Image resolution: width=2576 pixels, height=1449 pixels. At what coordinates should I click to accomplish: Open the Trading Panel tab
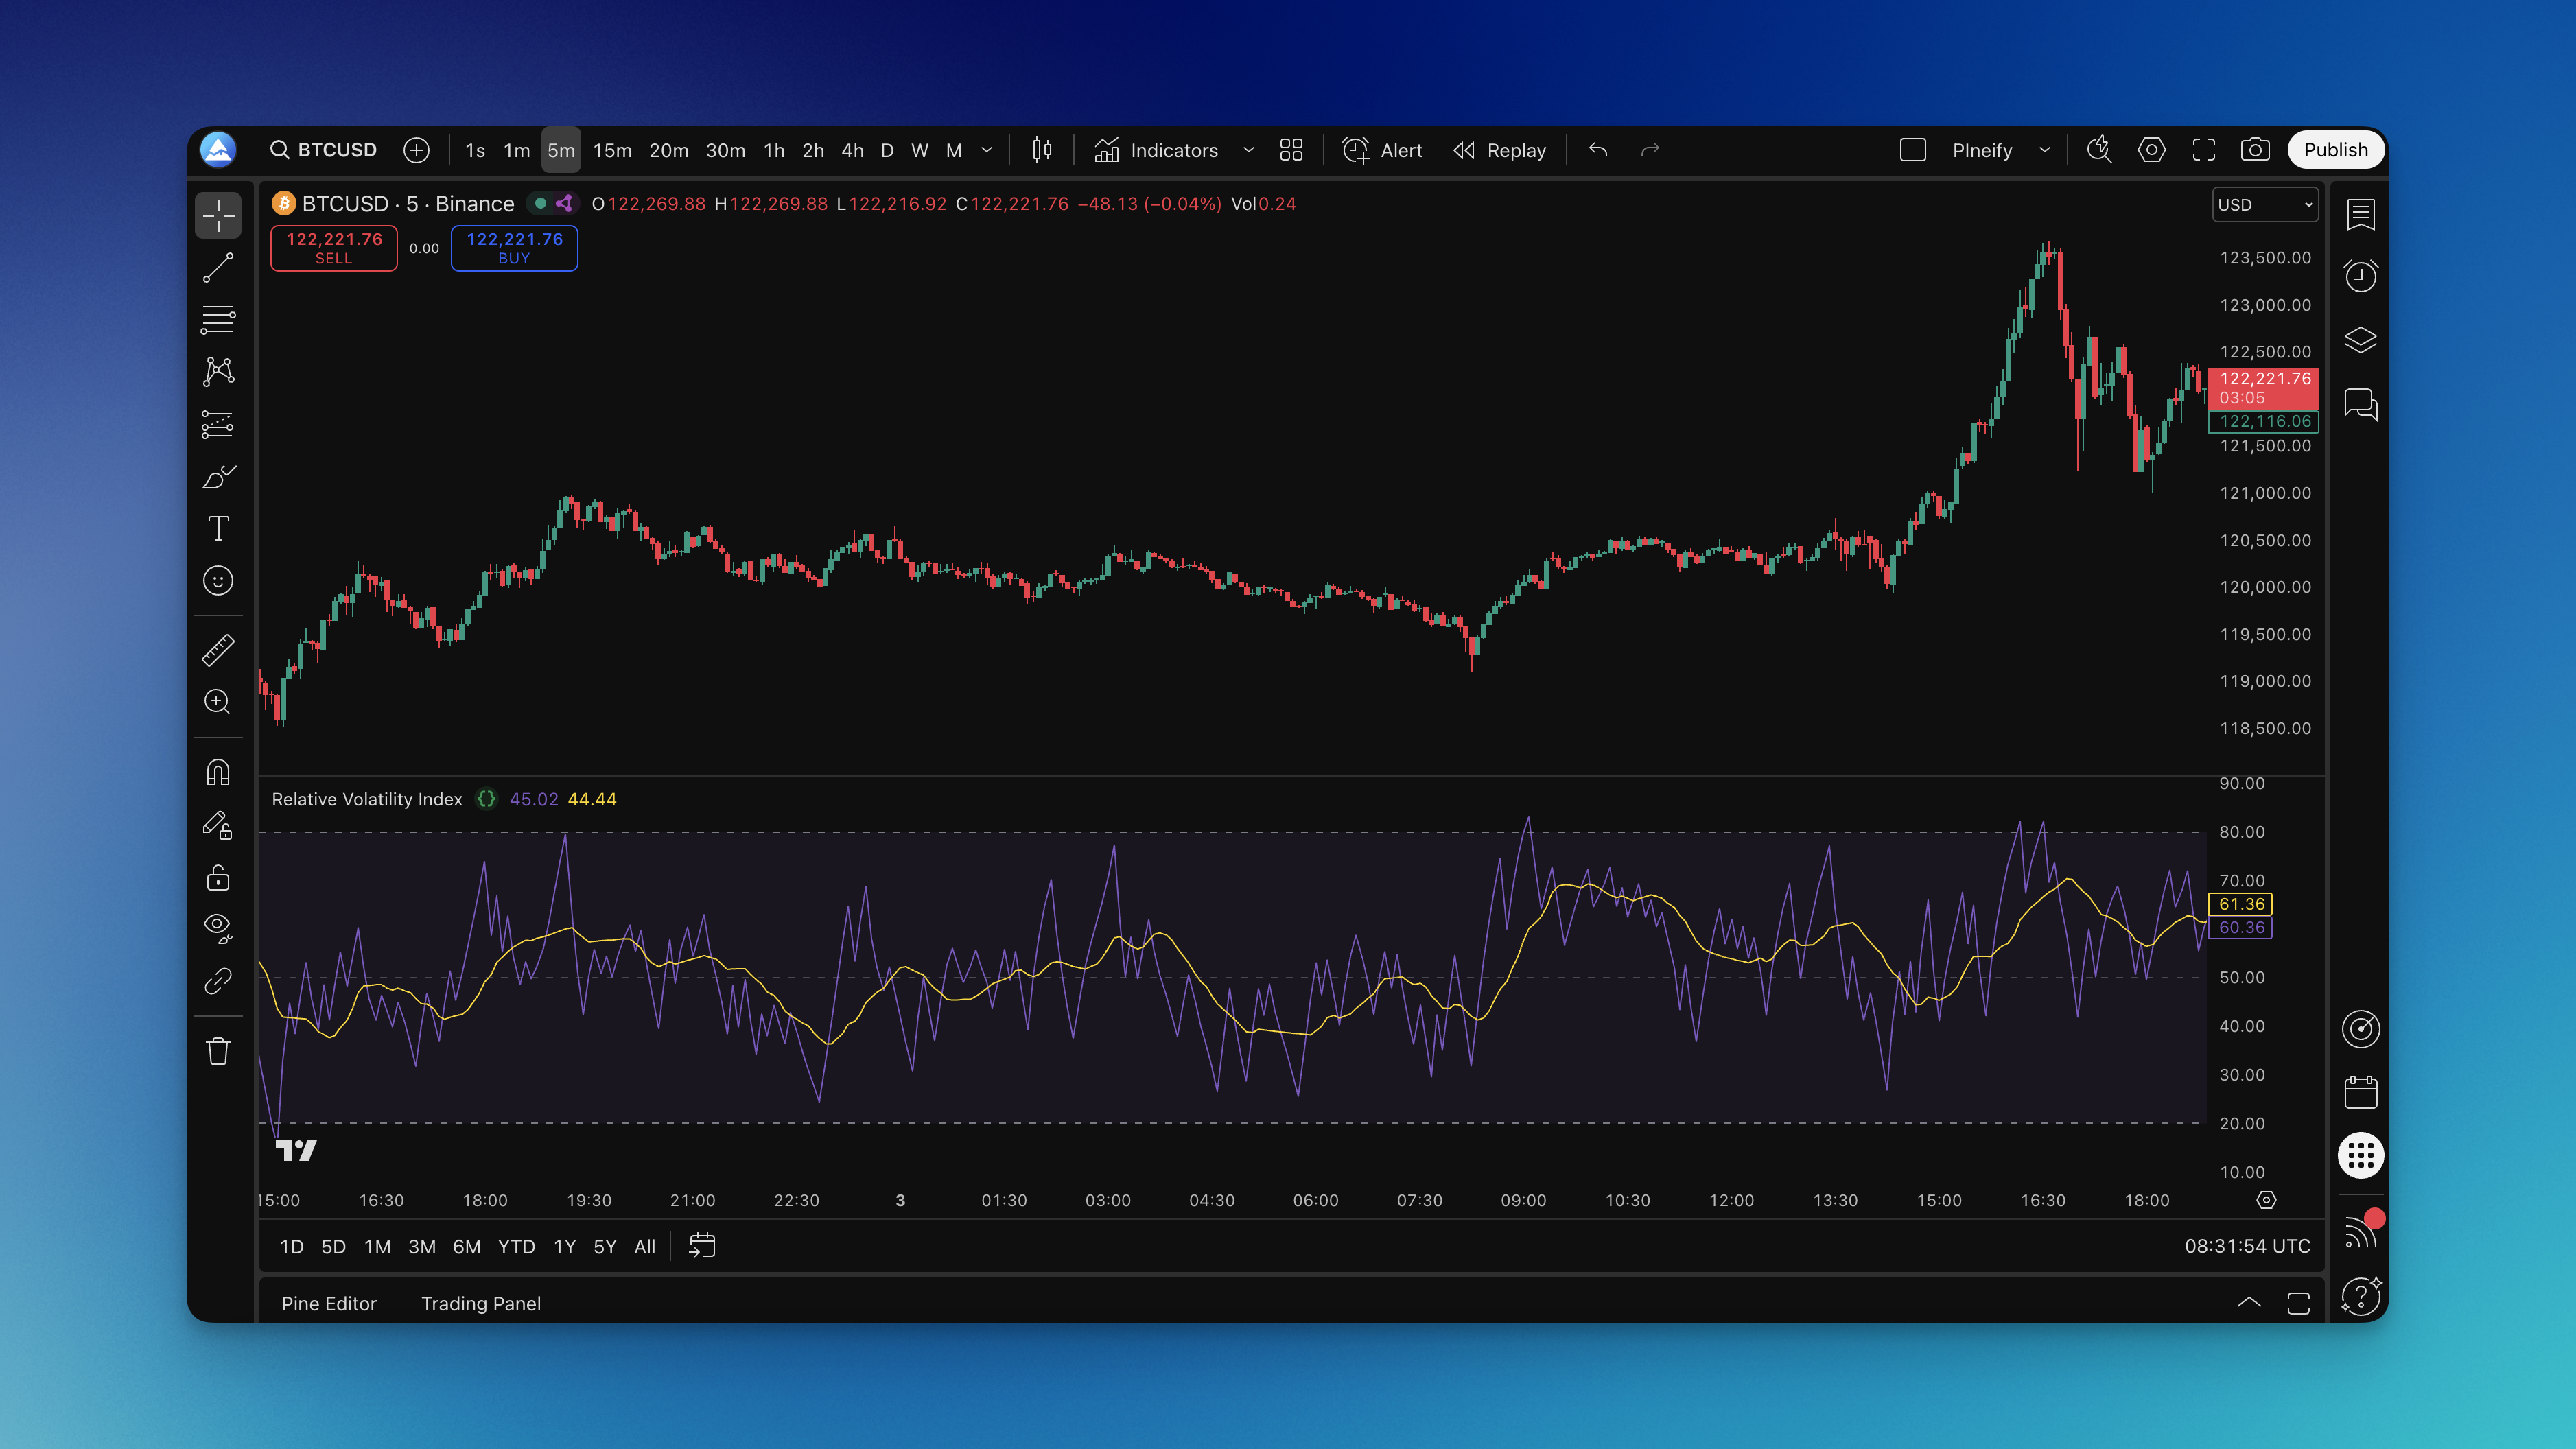coord(480,1303)
